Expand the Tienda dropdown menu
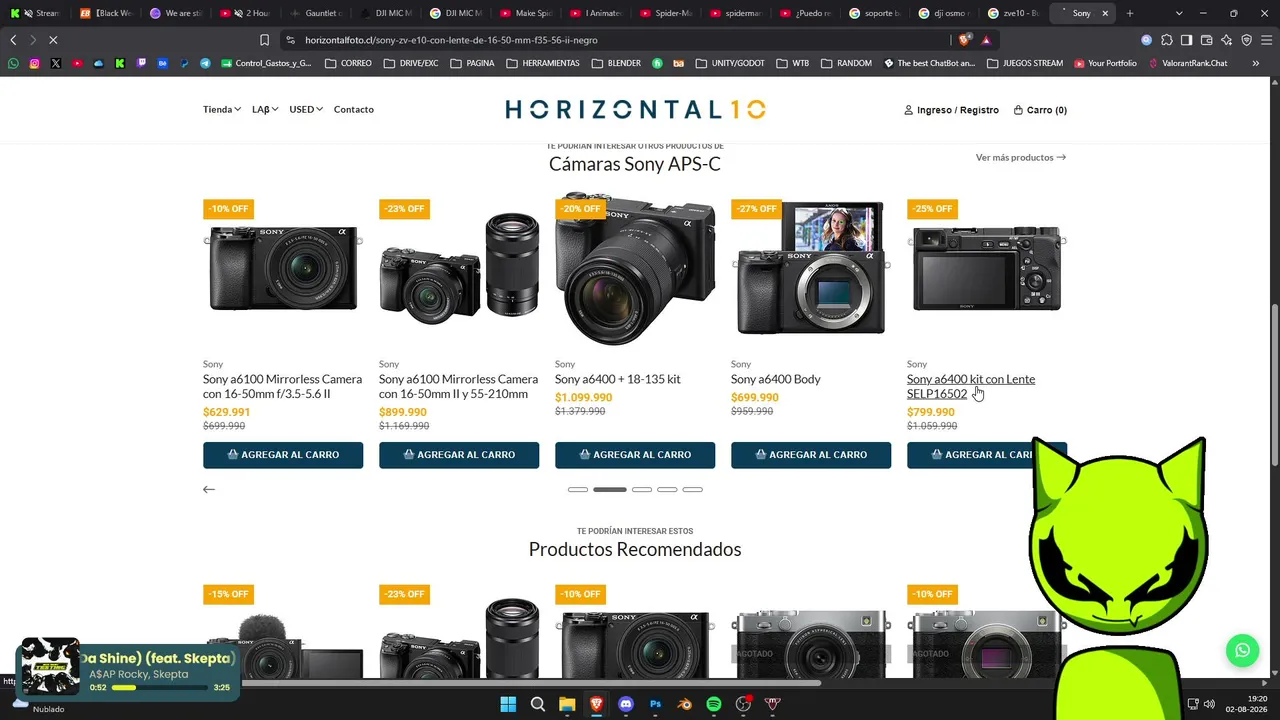The width and height of the screenshot is (1280, 720). coord(222,109)
